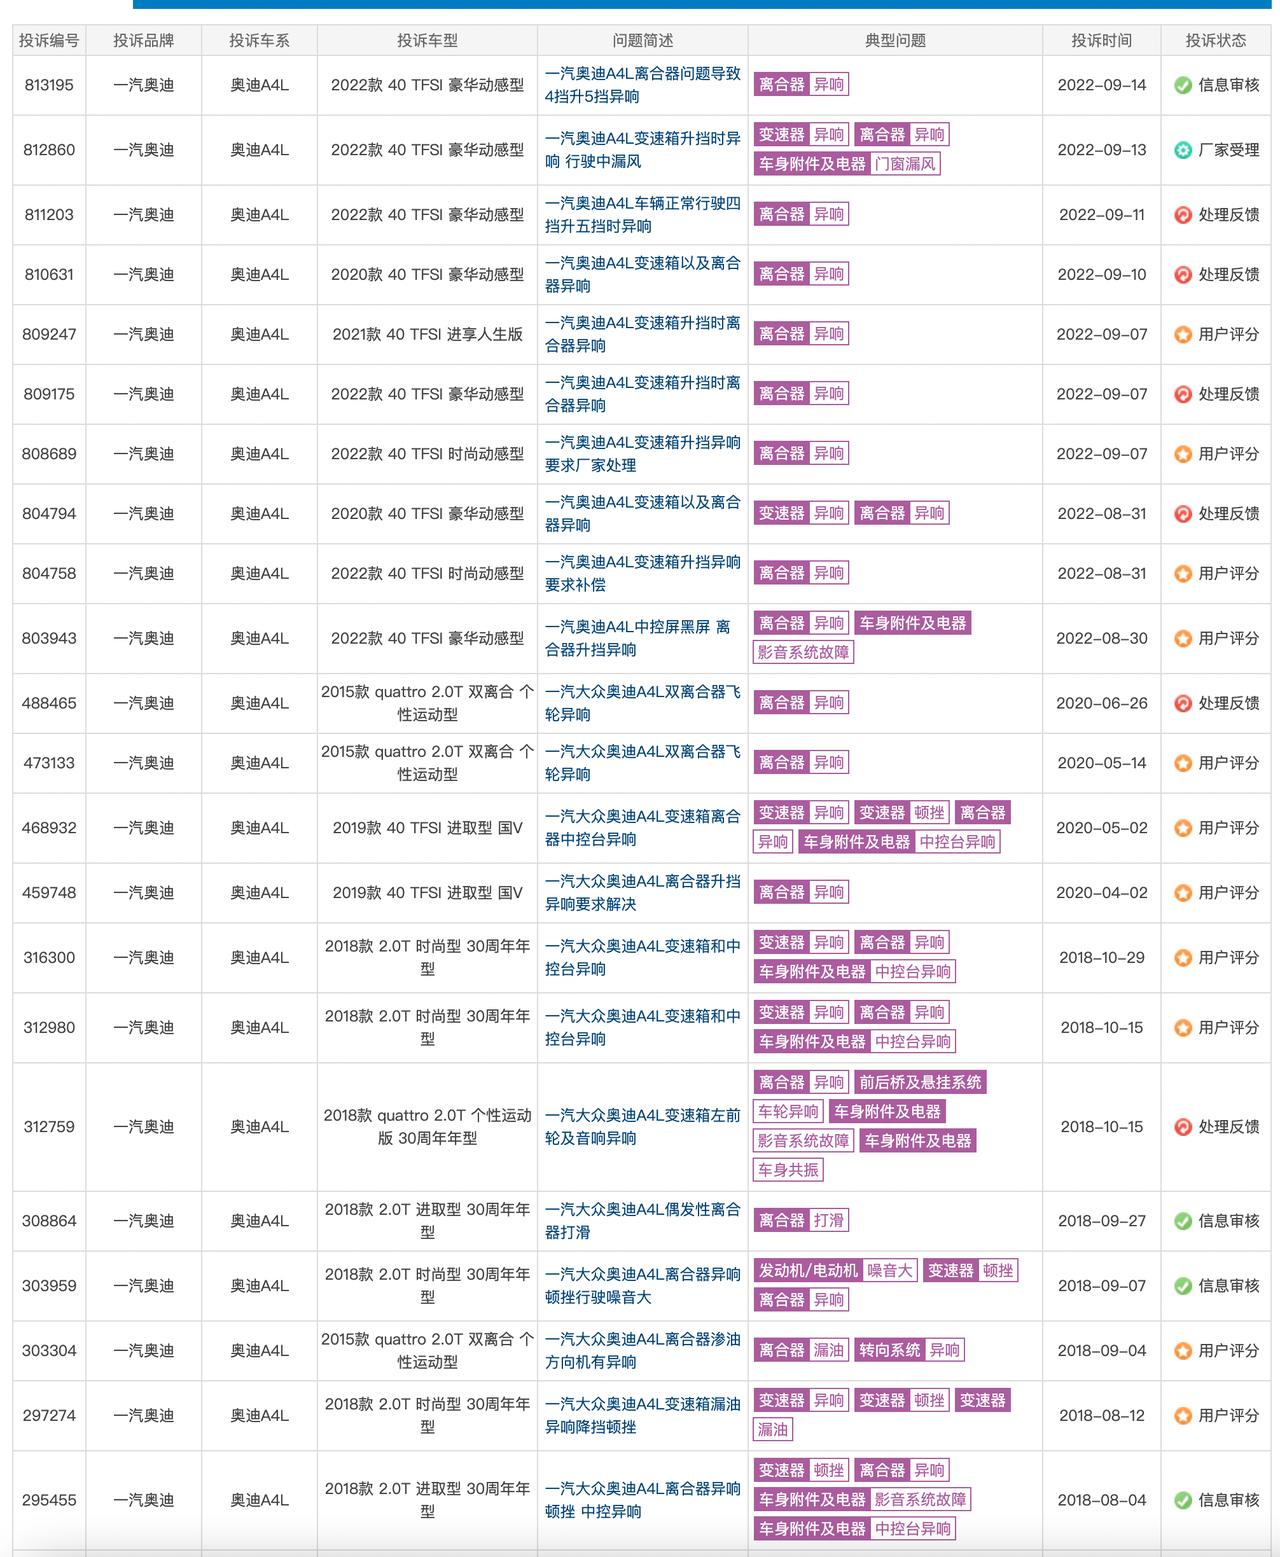This screenshot has width=1280, height=1557.
Task: Click the 用户评分 star icon in row 303304
Action: click(1183, 1351)
